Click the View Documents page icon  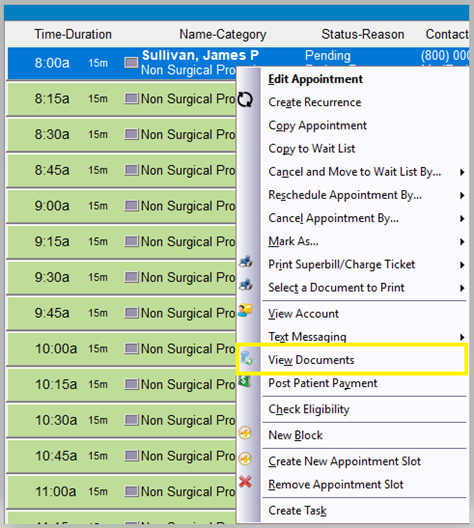tap(246, 358)
